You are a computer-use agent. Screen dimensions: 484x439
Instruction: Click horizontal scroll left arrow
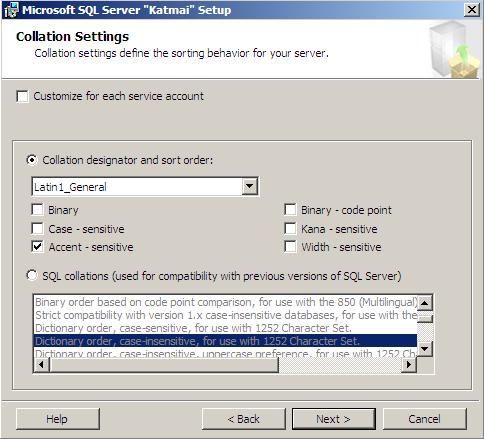click(x=42, y=365)
